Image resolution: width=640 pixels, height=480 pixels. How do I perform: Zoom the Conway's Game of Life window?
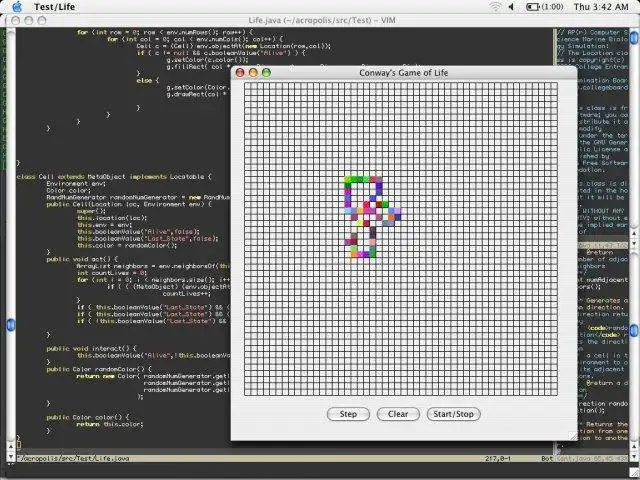(x=266, y=73)
